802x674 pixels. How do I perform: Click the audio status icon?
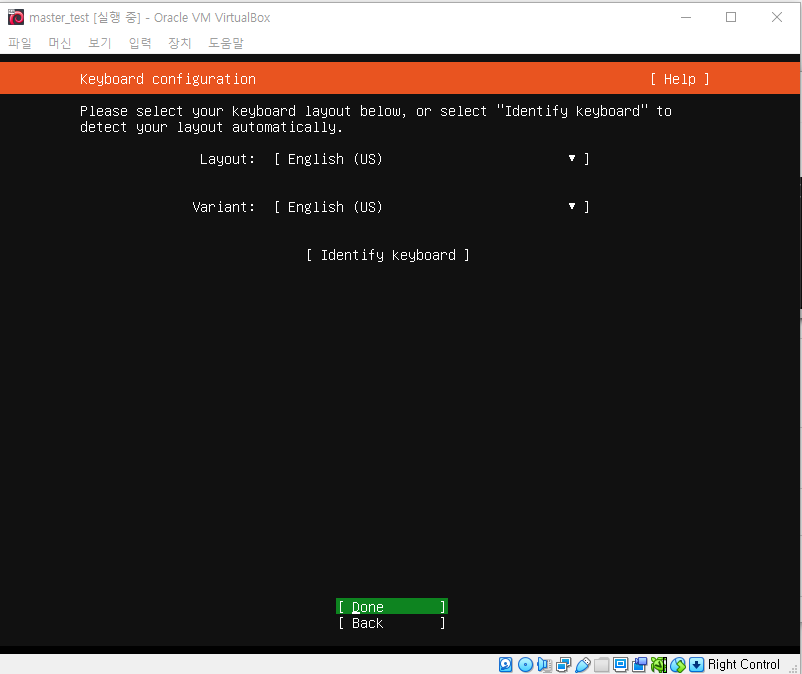pos(544,664)
